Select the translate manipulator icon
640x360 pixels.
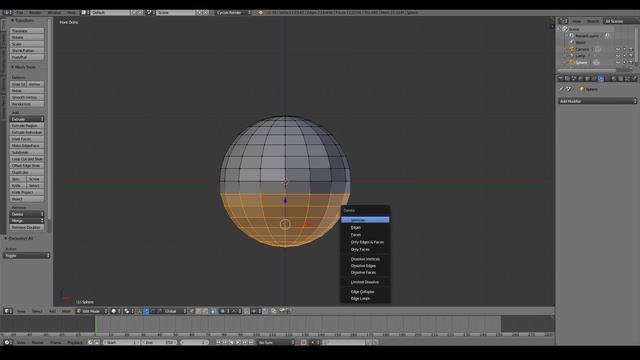[x=147, y=311]
